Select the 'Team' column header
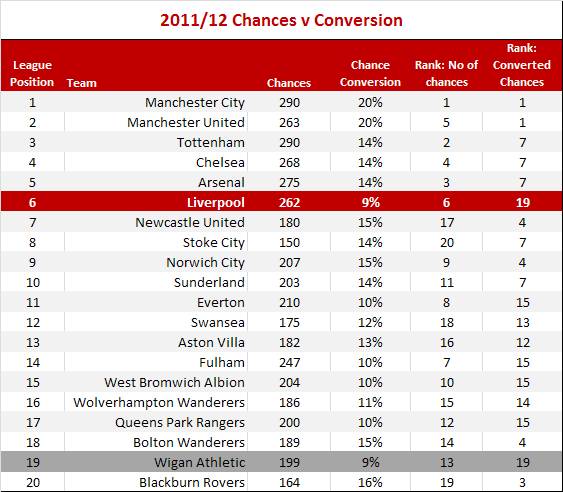The height and width of the screenshot is (492, 563). 82,83
